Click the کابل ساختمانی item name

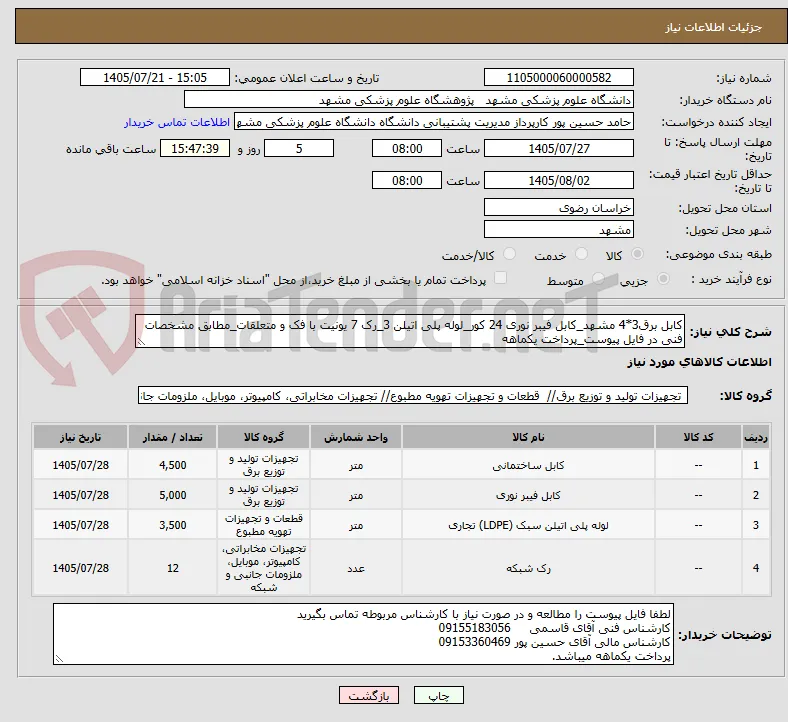pos(529,466)
